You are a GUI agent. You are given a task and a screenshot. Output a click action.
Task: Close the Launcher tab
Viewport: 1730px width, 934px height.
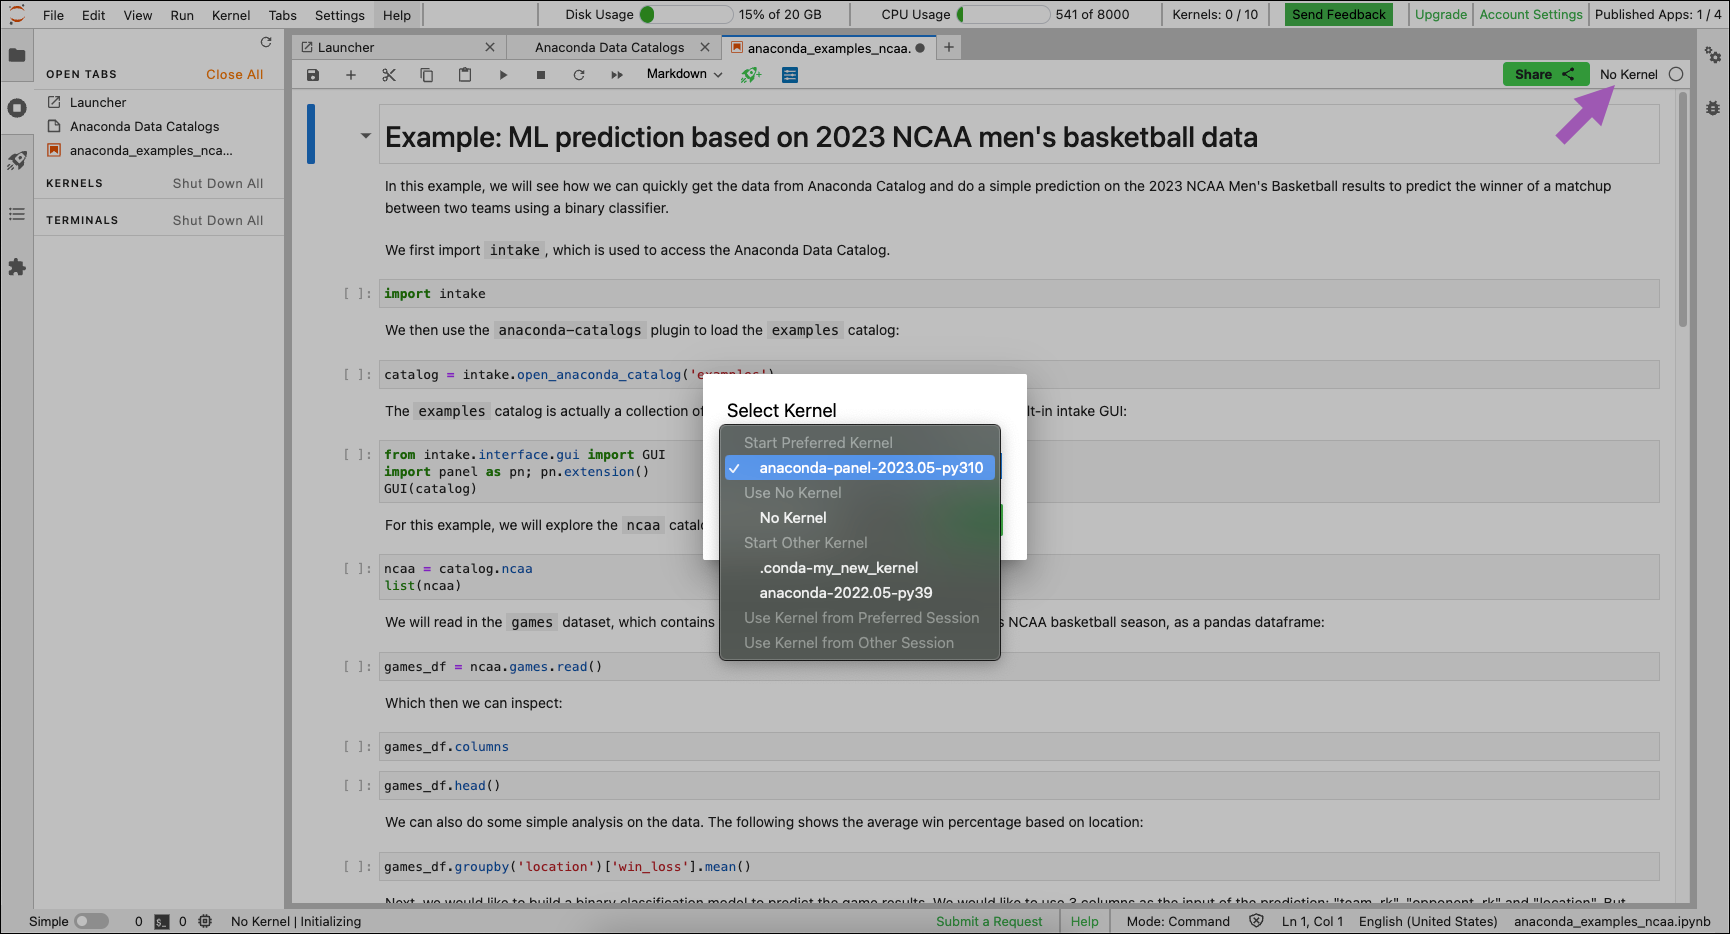point(490,47)
